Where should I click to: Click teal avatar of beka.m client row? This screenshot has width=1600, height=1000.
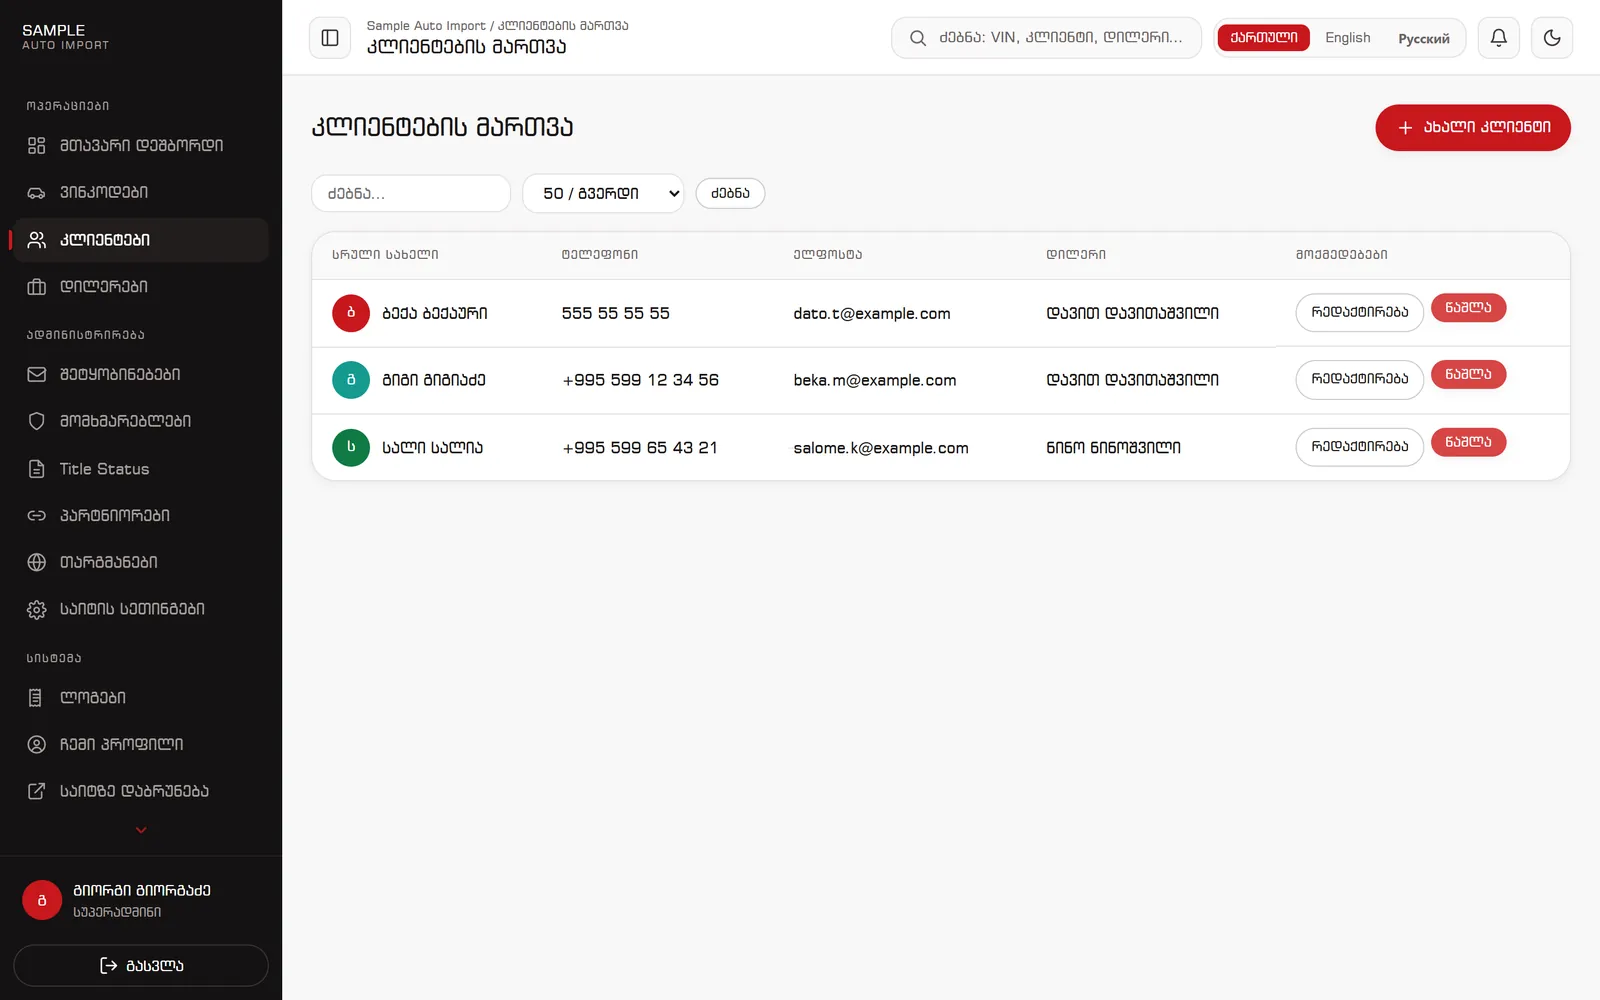351,380
